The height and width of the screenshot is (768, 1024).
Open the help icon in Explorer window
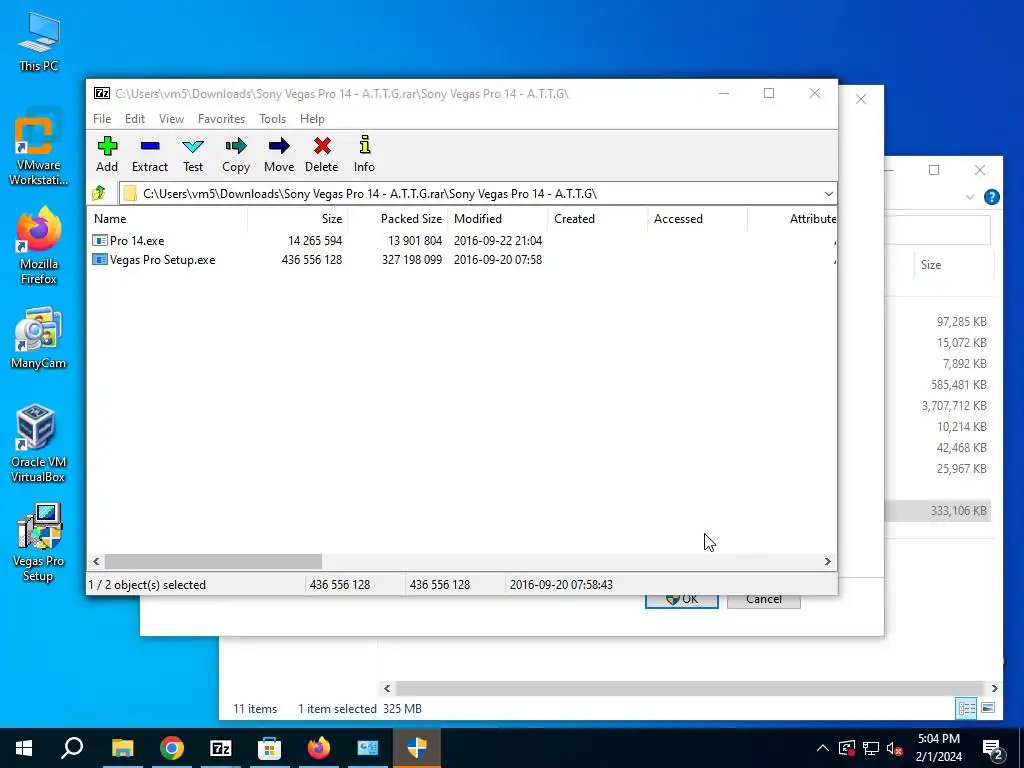coord(991,197)
